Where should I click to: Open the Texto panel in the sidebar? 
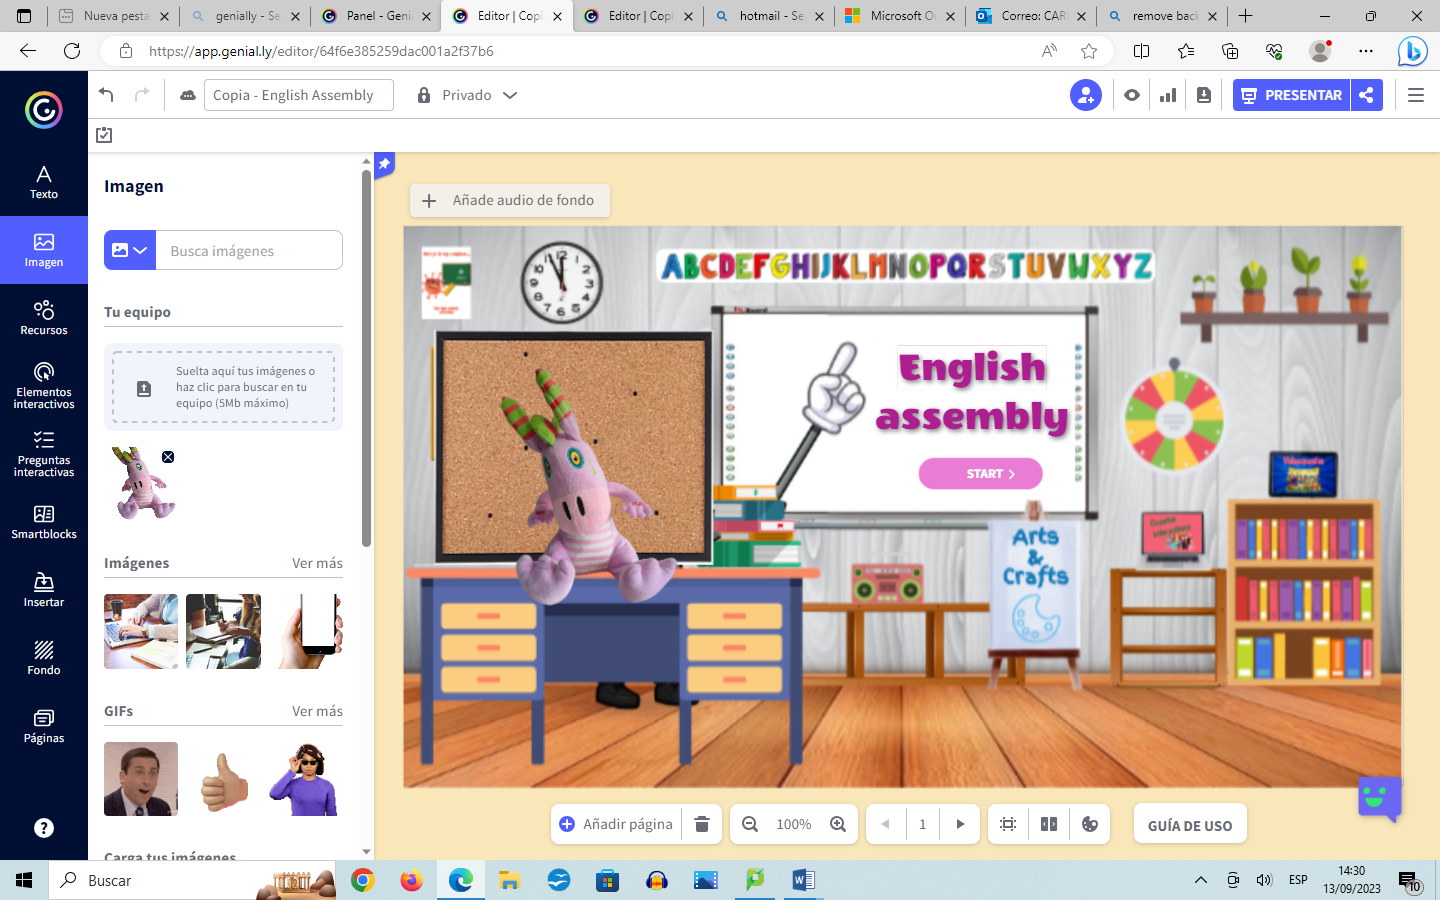44,181
